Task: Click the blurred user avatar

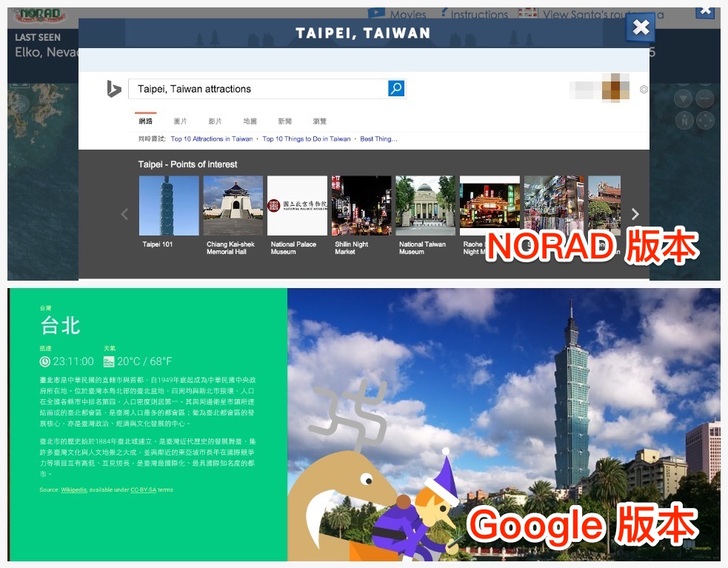Action: pyautogui.click(x=616, y=87)
